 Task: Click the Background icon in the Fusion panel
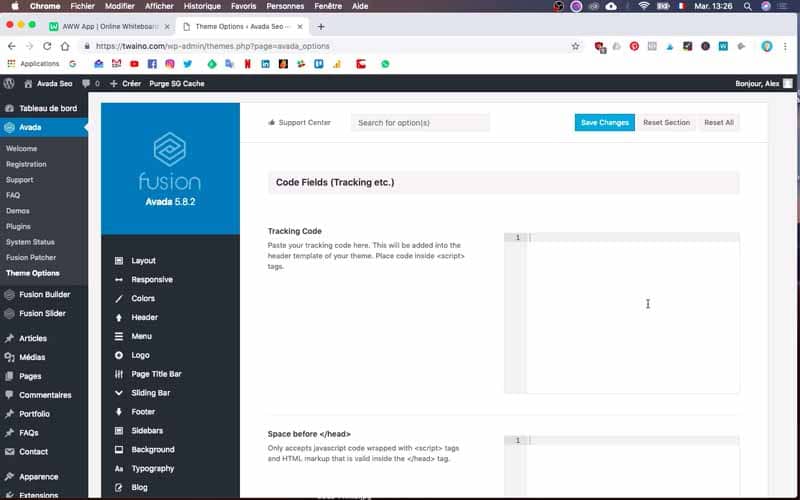point(119,449)
